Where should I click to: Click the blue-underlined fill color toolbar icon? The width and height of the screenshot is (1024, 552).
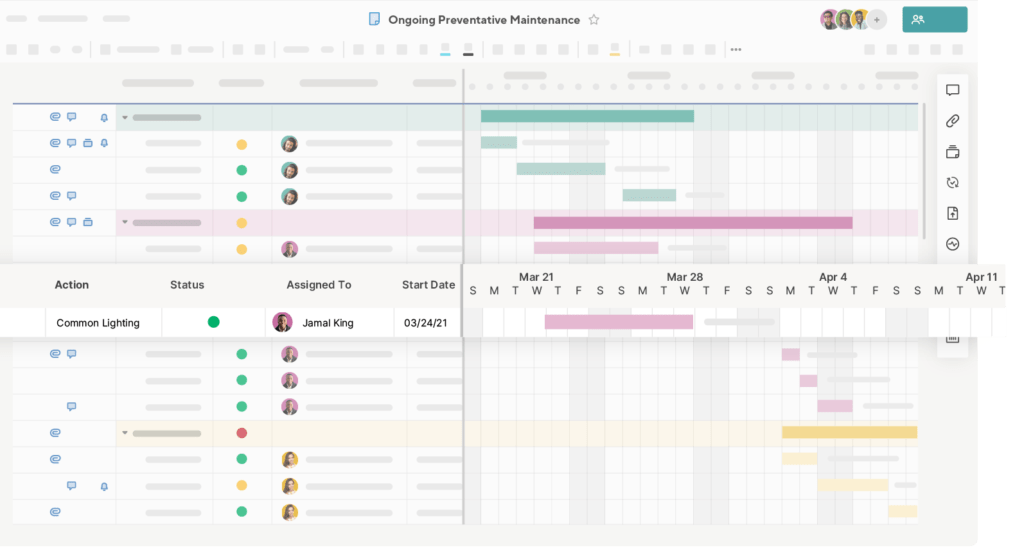tap(445, 50)
